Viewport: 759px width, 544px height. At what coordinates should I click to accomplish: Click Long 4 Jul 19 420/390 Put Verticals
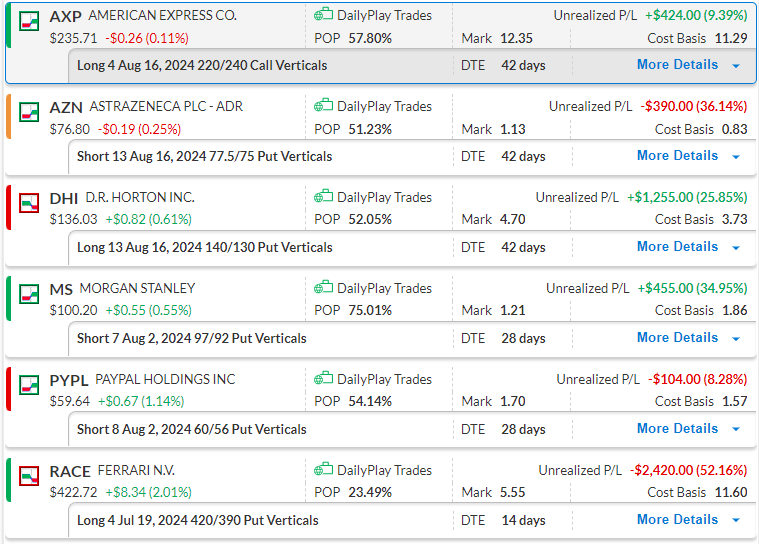pyautogui.click(x=197, y=520)
